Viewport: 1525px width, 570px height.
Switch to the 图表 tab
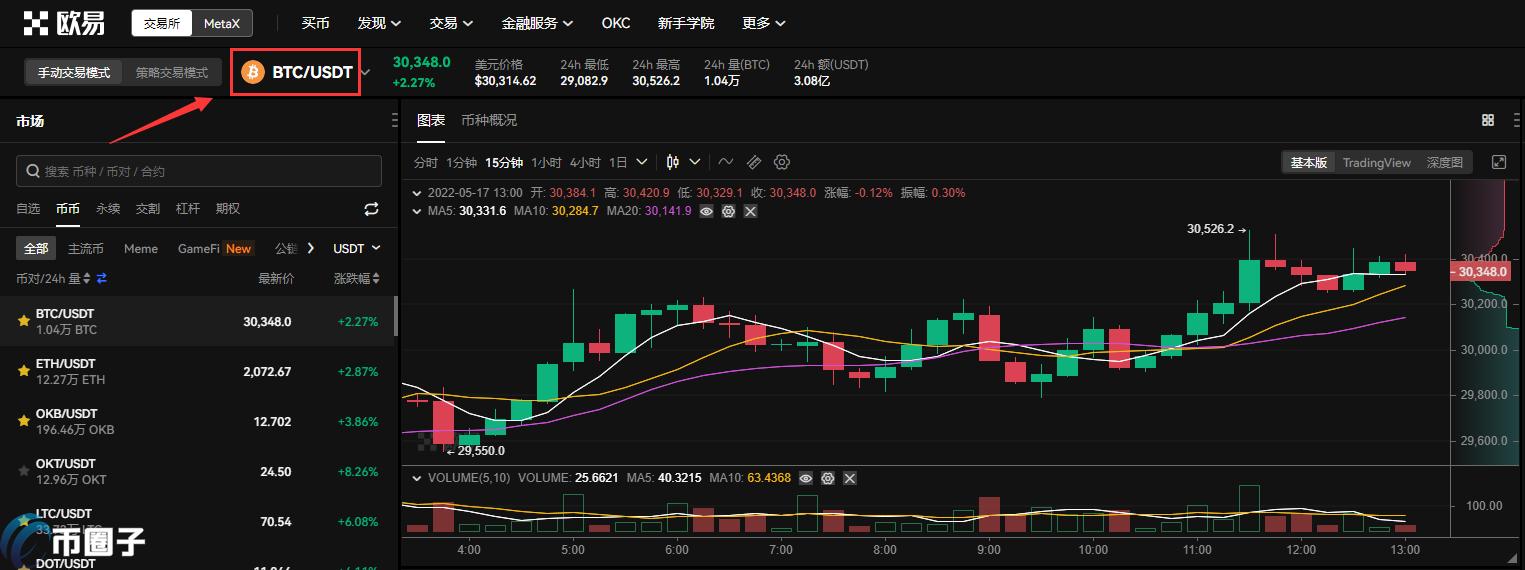click(x=431, y=120)
